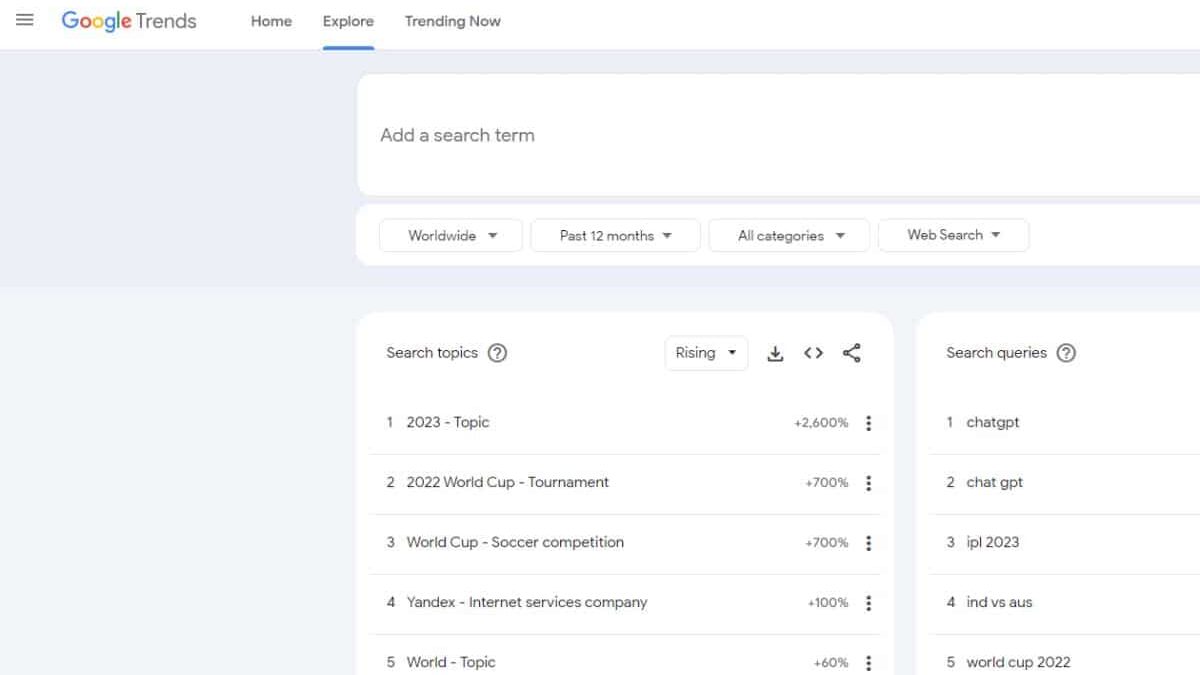
Task: Switch to Trending Now tab
Action: [452, 21]
